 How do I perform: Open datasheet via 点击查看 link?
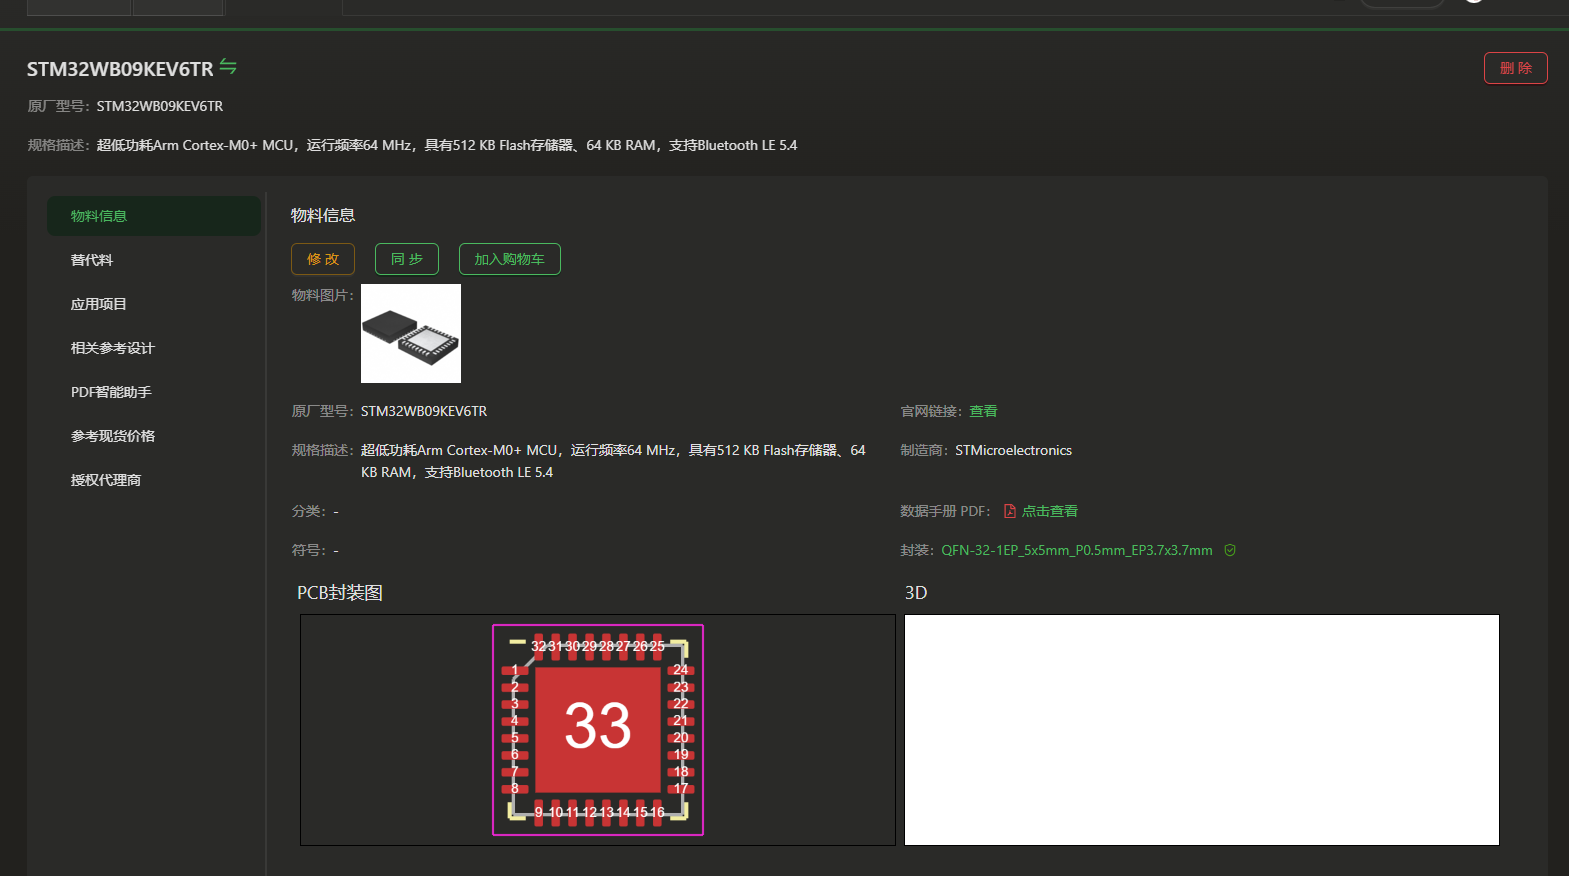(1049, 511)
